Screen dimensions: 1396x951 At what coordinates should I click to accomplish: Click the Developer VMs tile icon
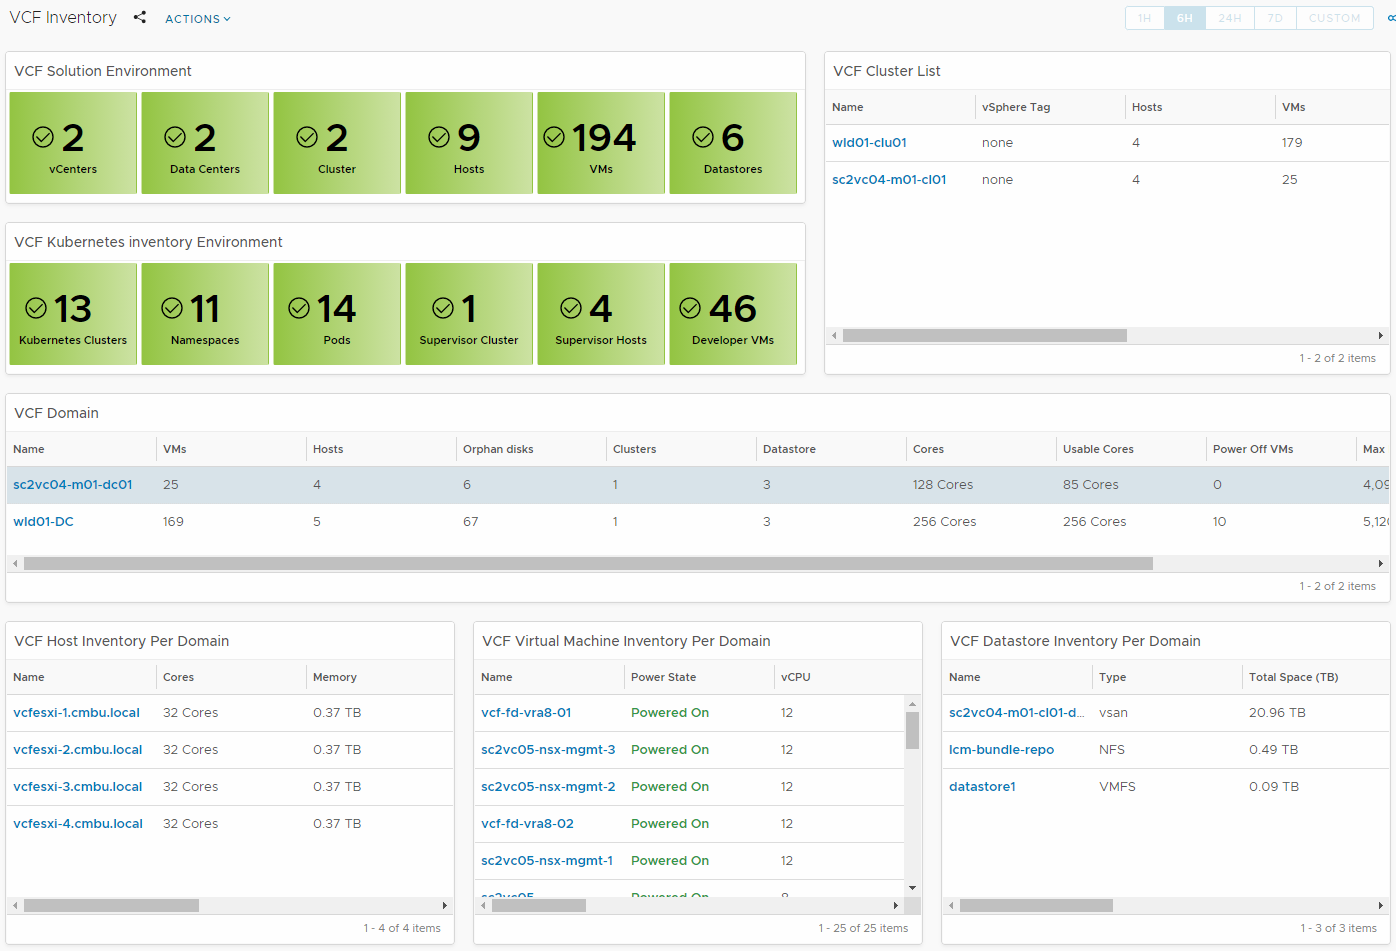pyautogui.click(x=690, y=308)
